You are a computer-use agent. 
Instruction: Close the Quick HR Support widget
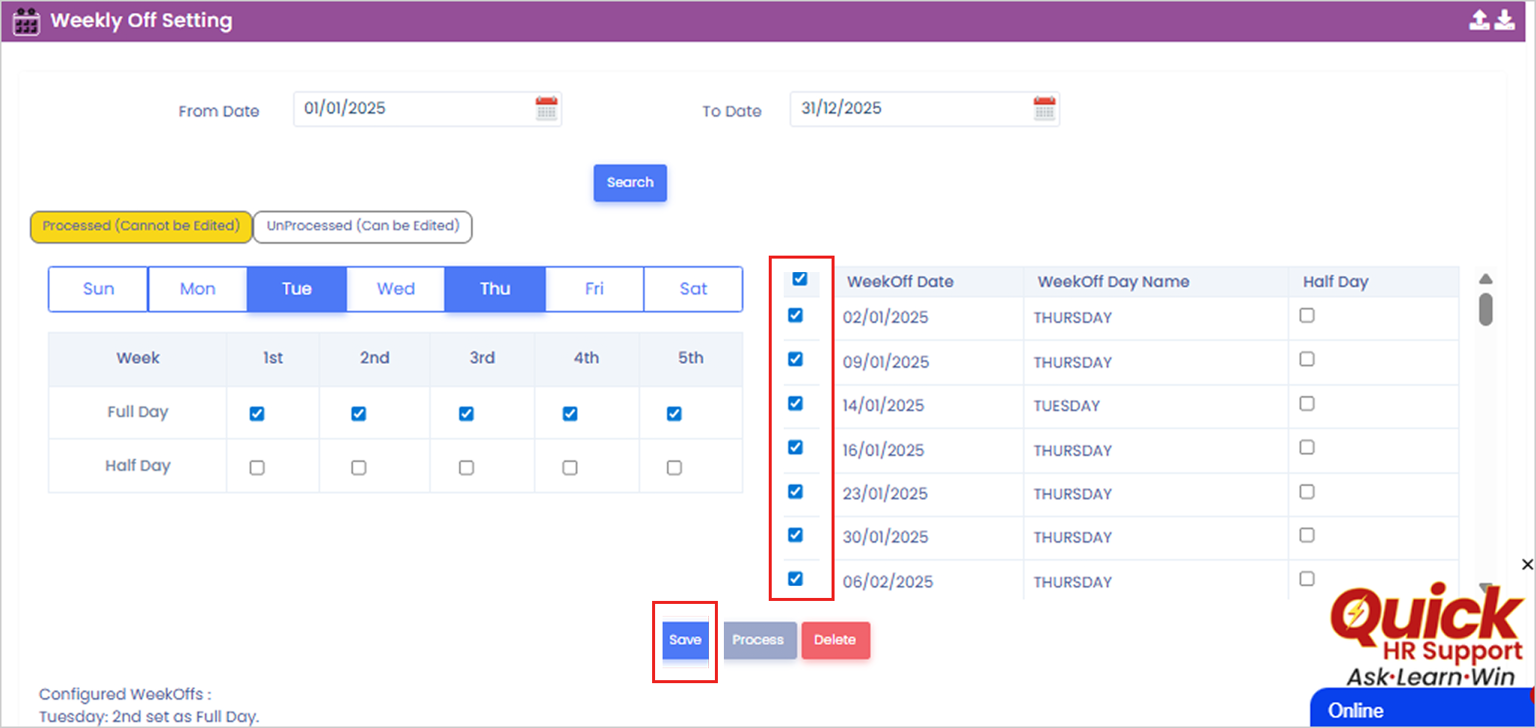[x=1527, y=565]
